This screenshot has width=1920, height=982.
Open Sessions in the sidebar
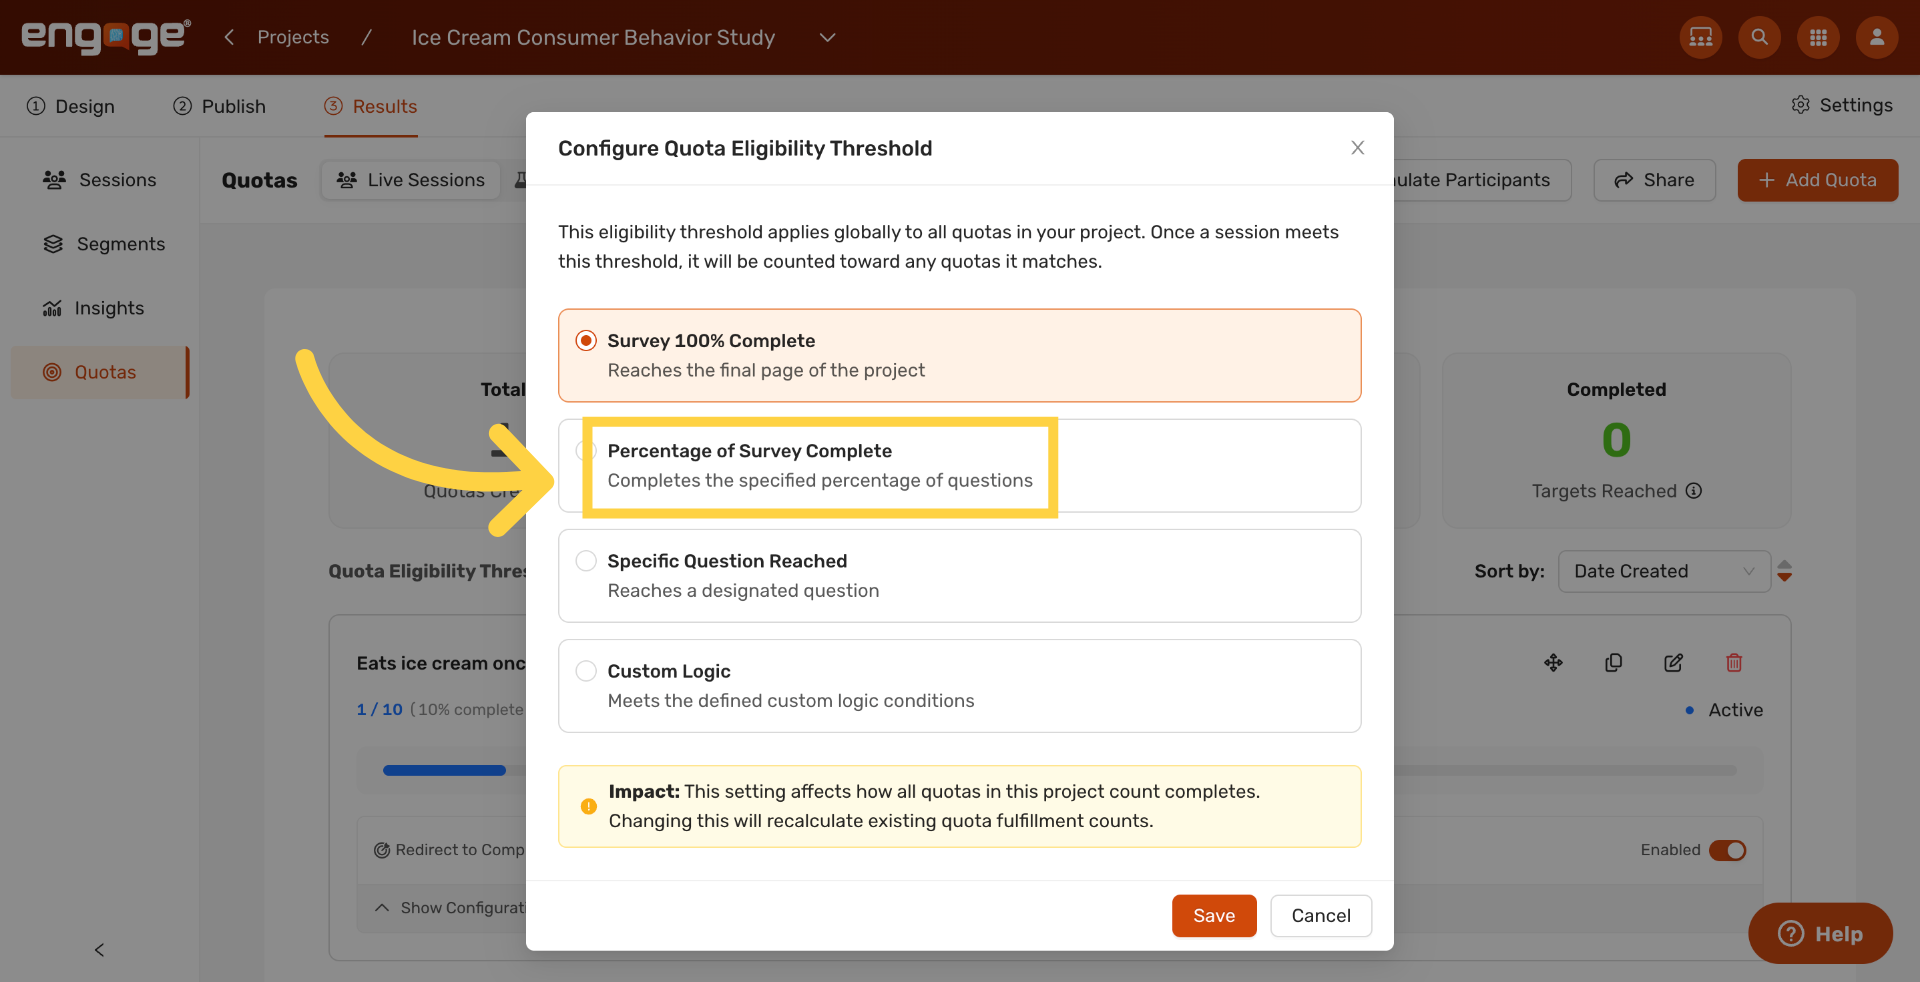tap(99, 180)
